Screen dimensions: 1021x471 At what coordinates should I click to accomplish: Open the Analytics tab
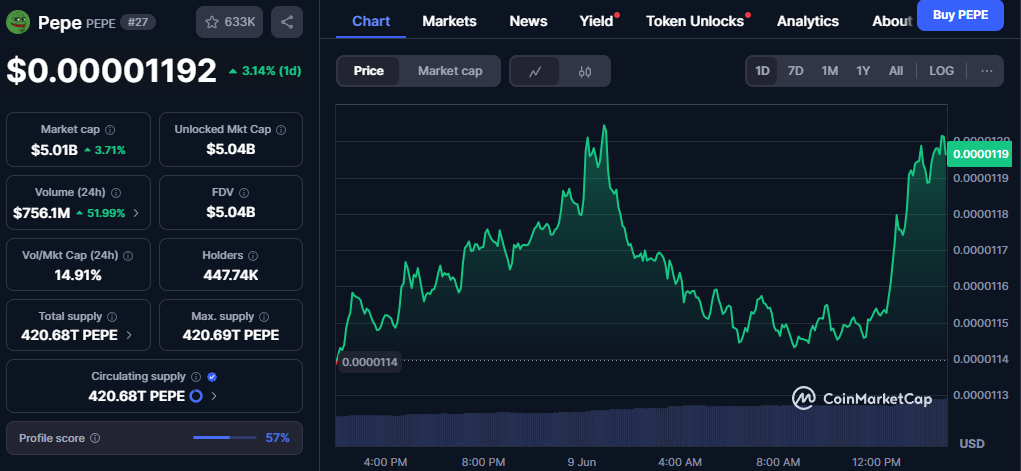click(x=807, y=21)
